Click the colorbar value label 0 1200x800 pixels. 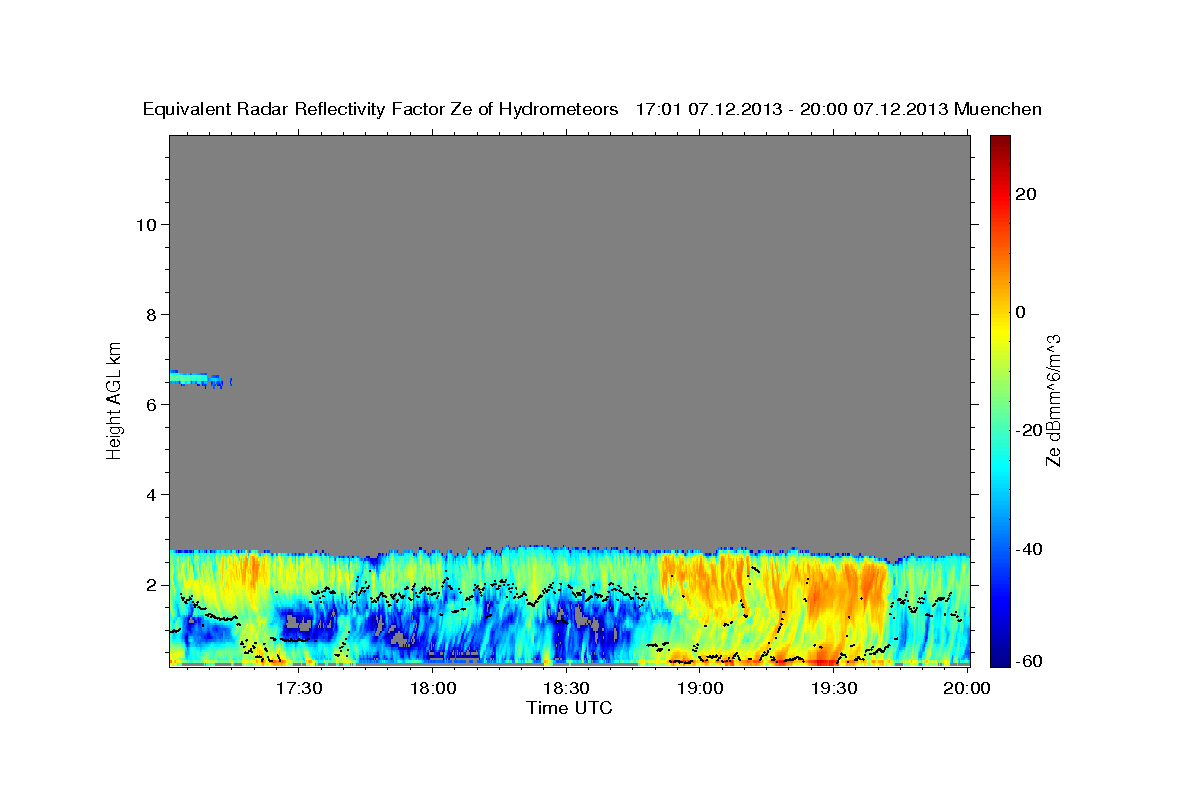pos(1021,312)
